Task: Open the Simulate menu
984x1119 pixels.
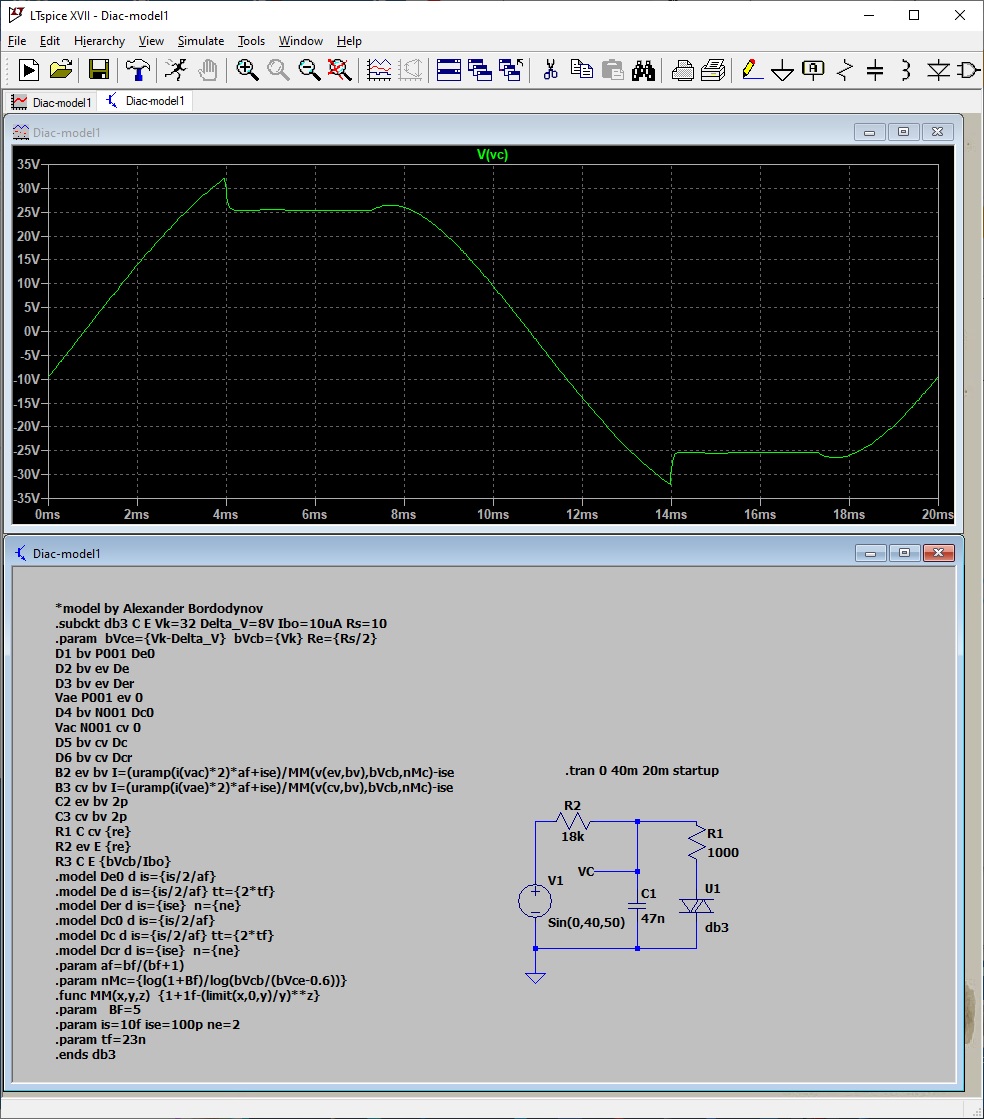Action: 201,41
